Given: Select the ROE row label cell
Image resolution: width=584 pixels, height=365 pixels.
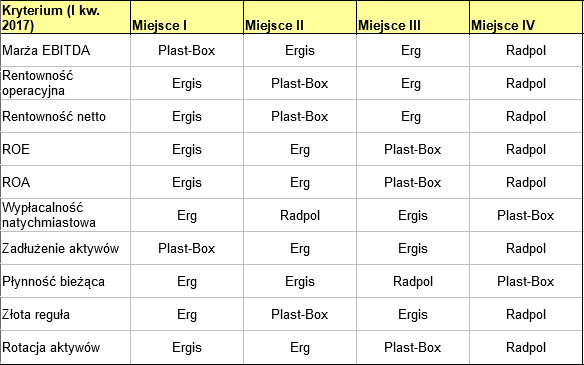Looking at the screenshot, I should coord(66,149).
